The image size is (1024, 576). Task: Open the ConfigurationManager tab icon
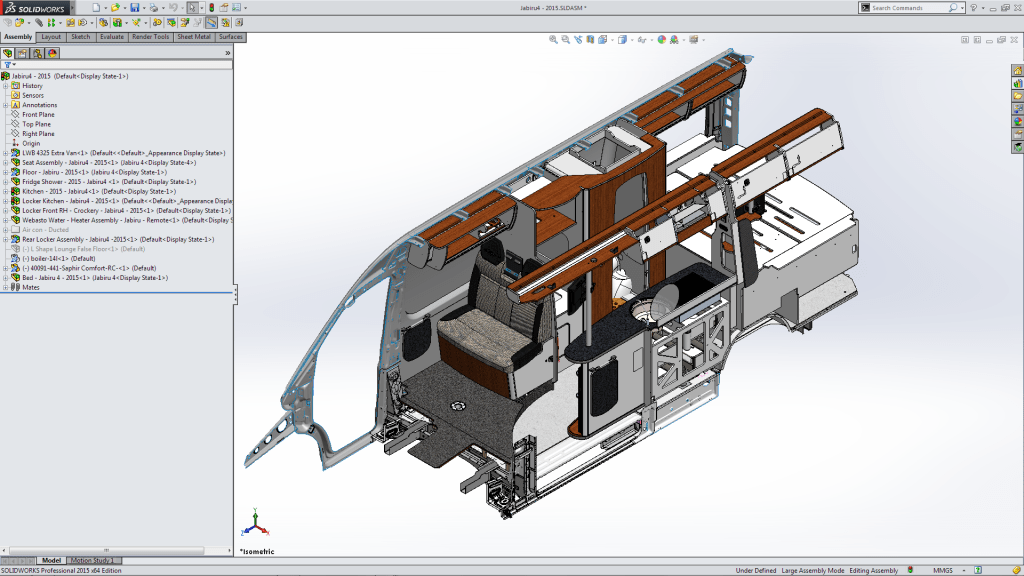point(37,53)
